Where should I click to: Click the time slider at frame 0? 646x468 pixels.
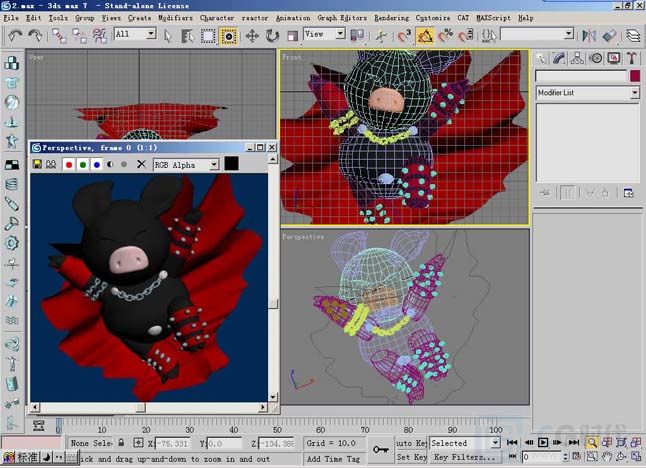[x=59, y=426]
